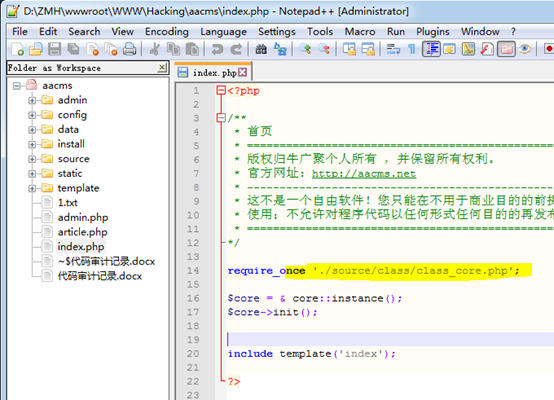
Task: Undo last edit with Undo arrow
Action: pos(217,49)
